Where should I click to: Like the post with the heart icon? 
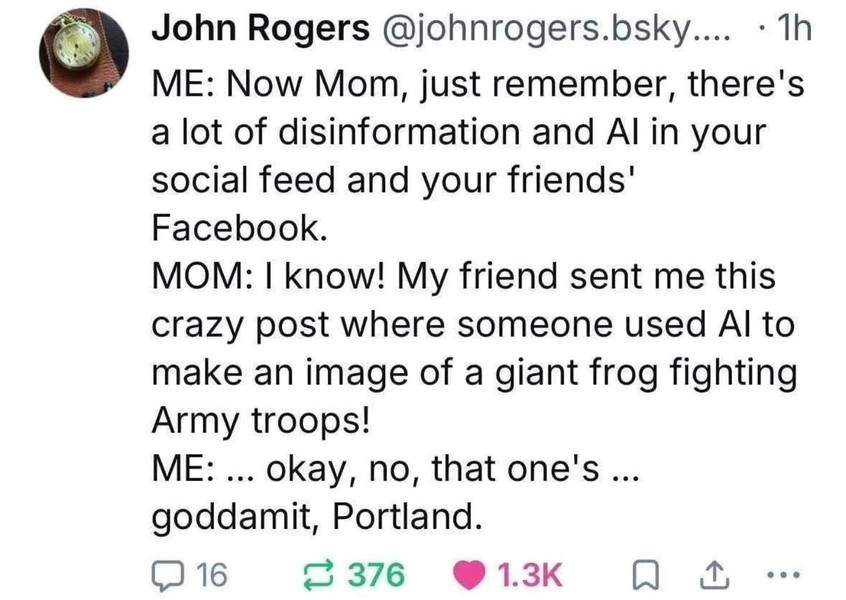tap(470, 573)
